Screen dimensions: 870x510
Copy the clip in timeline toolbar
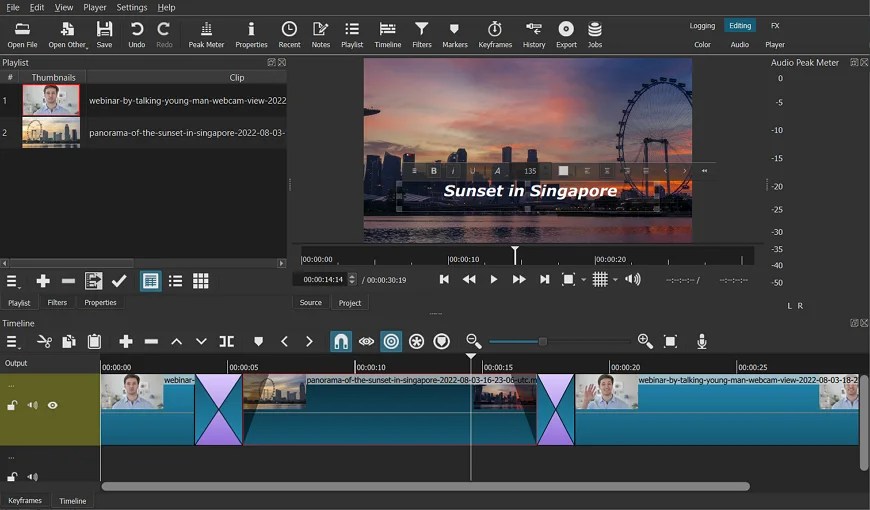[x=69, y=341]
